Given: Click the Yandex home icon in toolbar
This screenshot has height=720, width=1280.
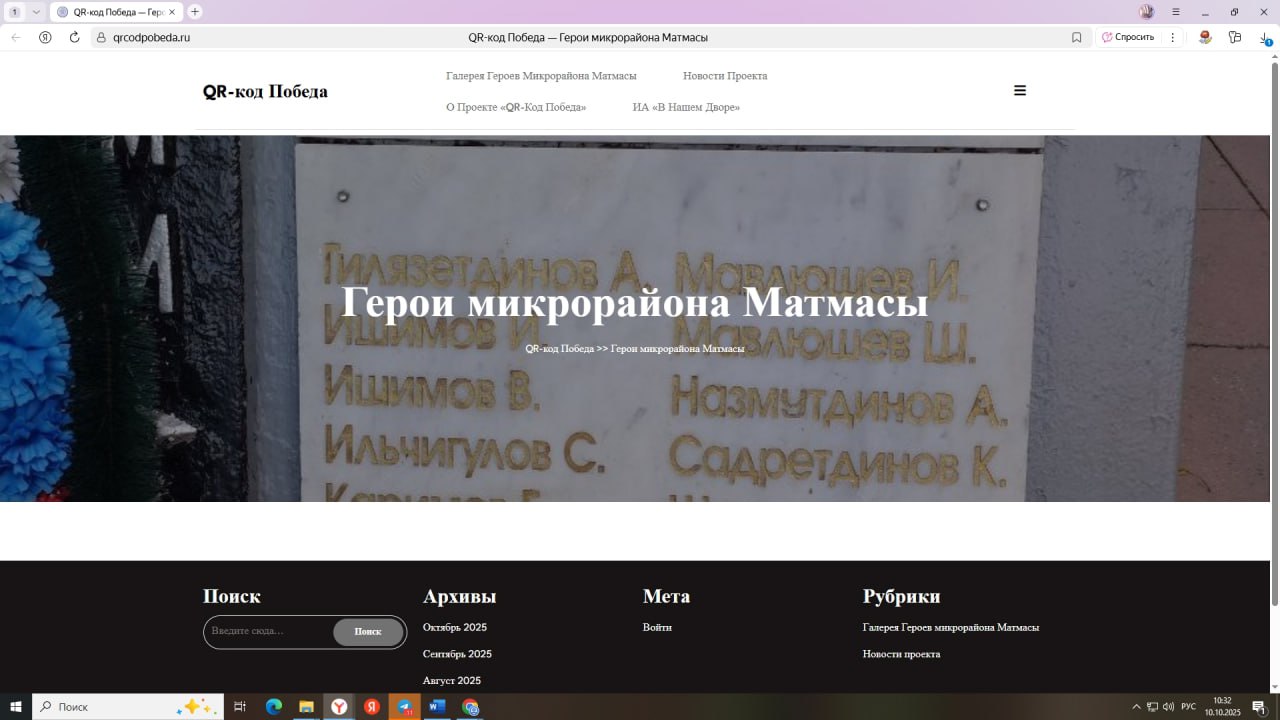Looking at the screenshot, I should [45, 37].
